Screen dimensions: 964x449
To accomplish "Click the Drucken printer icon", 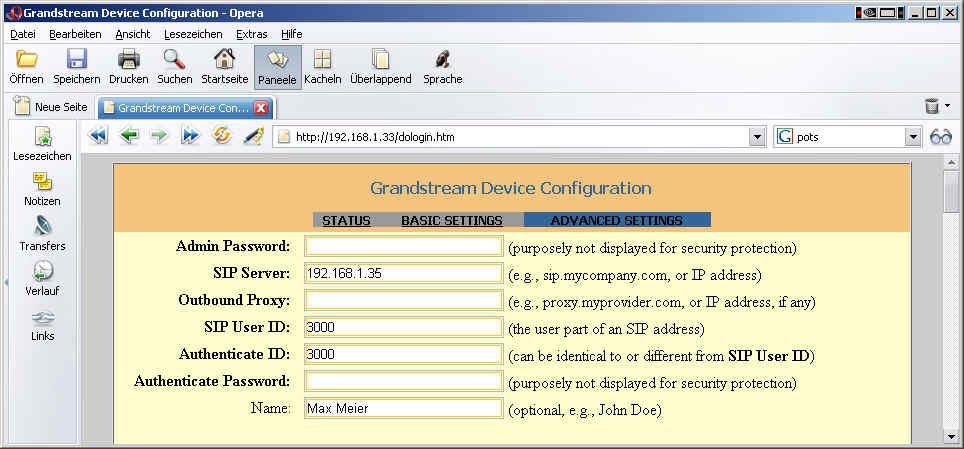I will [128, 60].
